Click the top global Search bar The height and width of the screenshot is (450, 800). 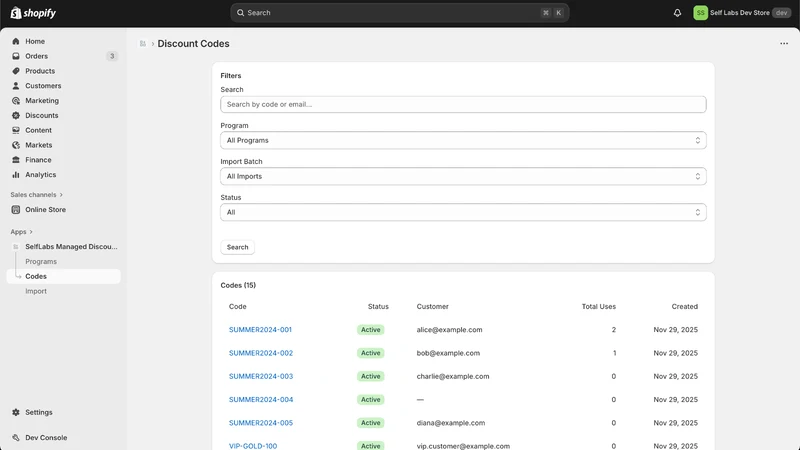(x=399, y=13)
